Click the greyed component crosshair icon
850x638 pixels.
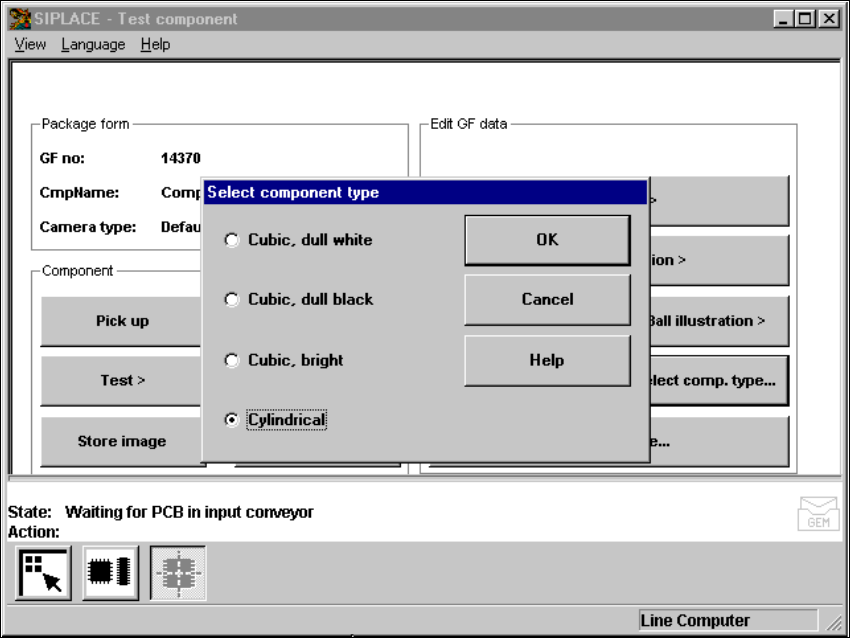[x=178, y=573]
